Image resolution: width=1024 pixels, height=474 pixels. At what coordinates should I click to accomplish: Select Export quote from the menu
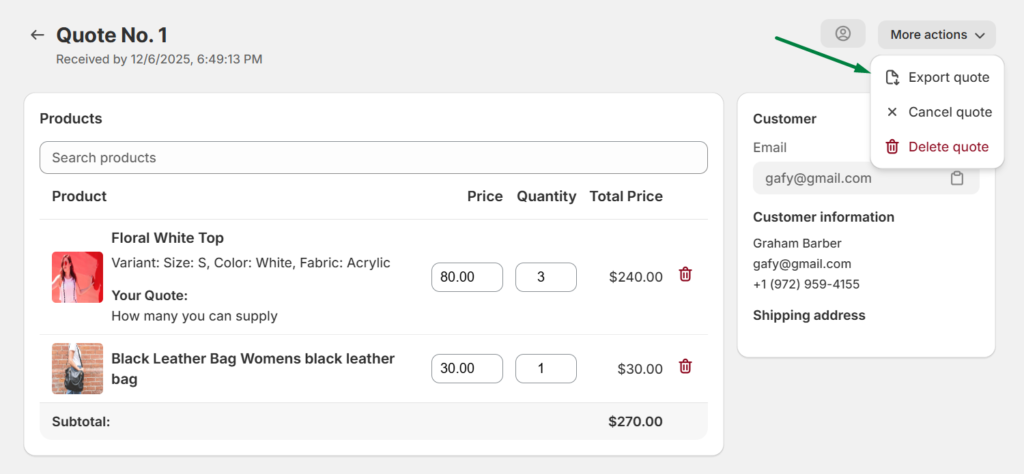[948, 78]
